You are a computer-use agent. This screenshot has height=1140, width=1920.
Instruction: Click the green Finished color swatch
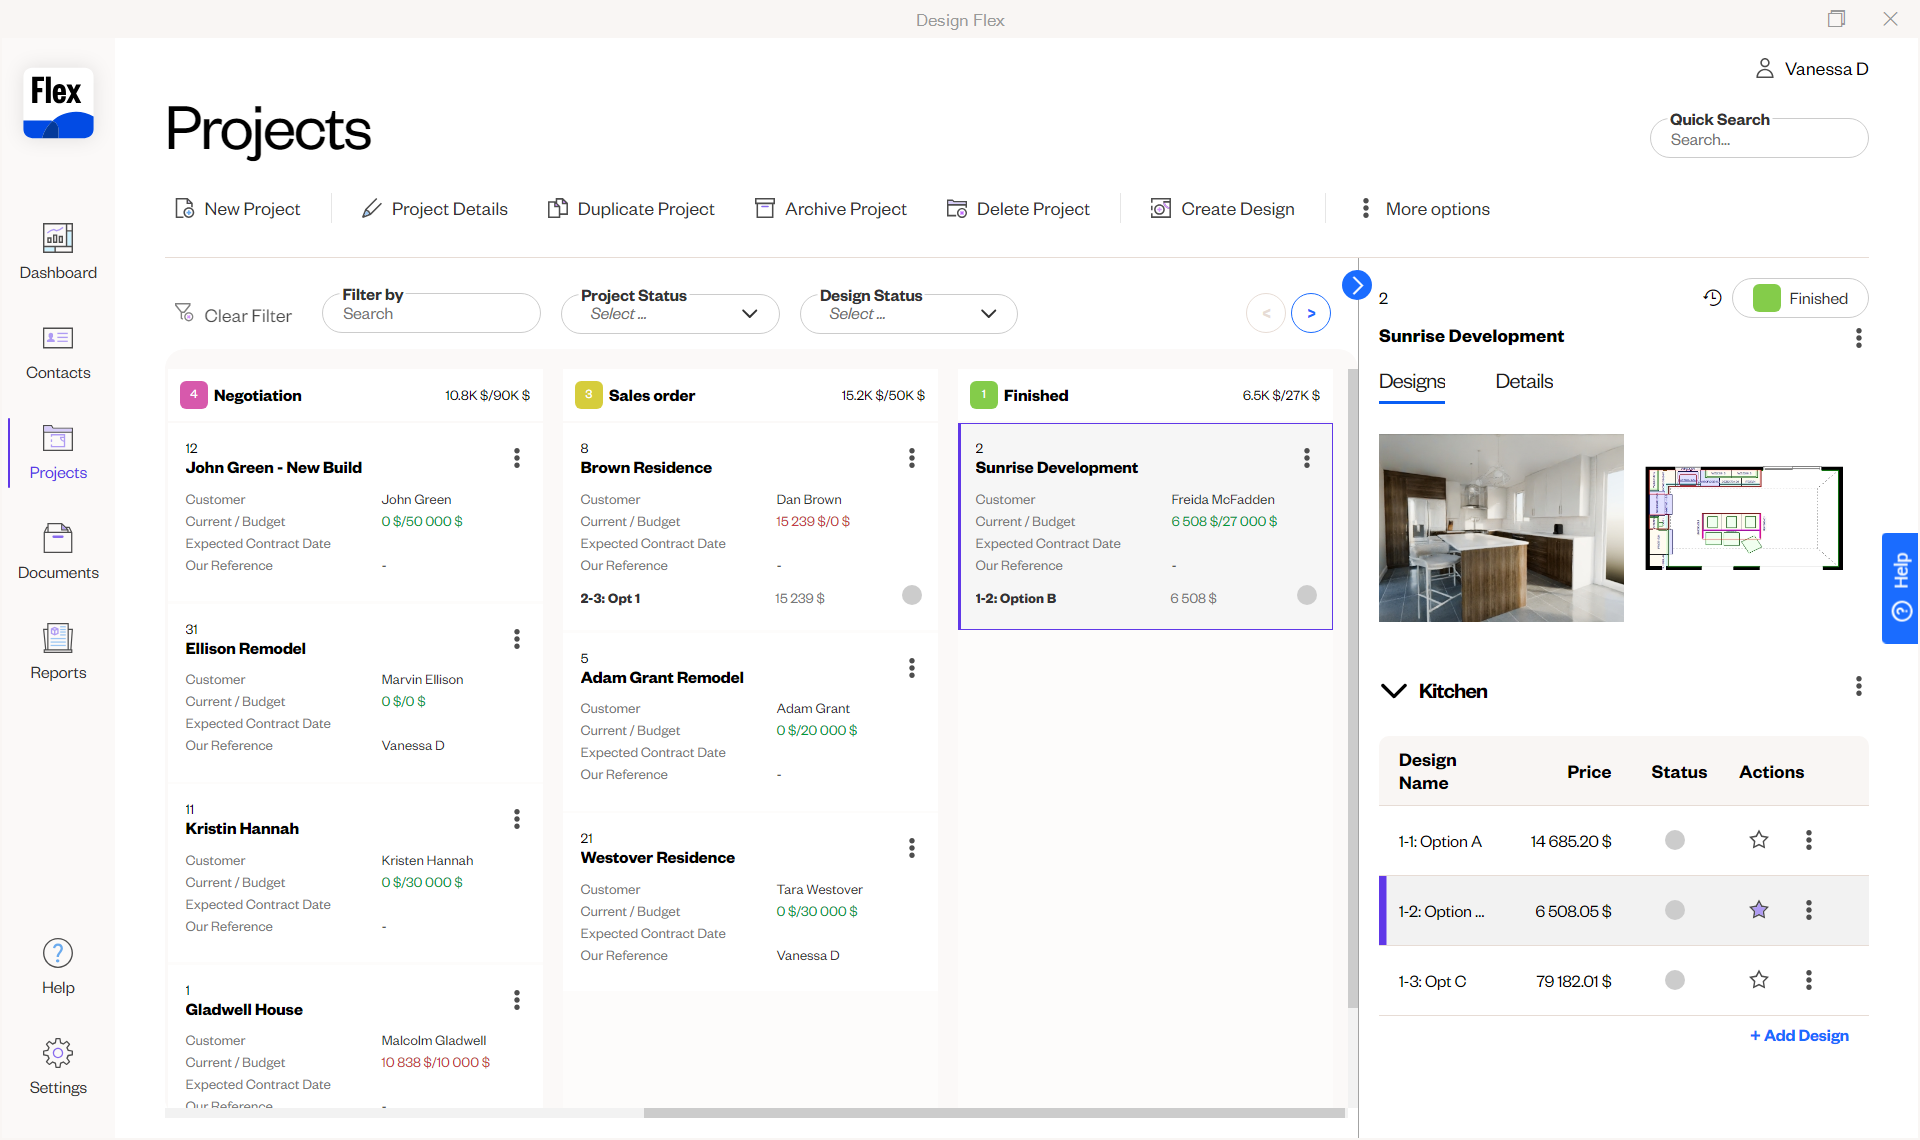pos(1767,298)
